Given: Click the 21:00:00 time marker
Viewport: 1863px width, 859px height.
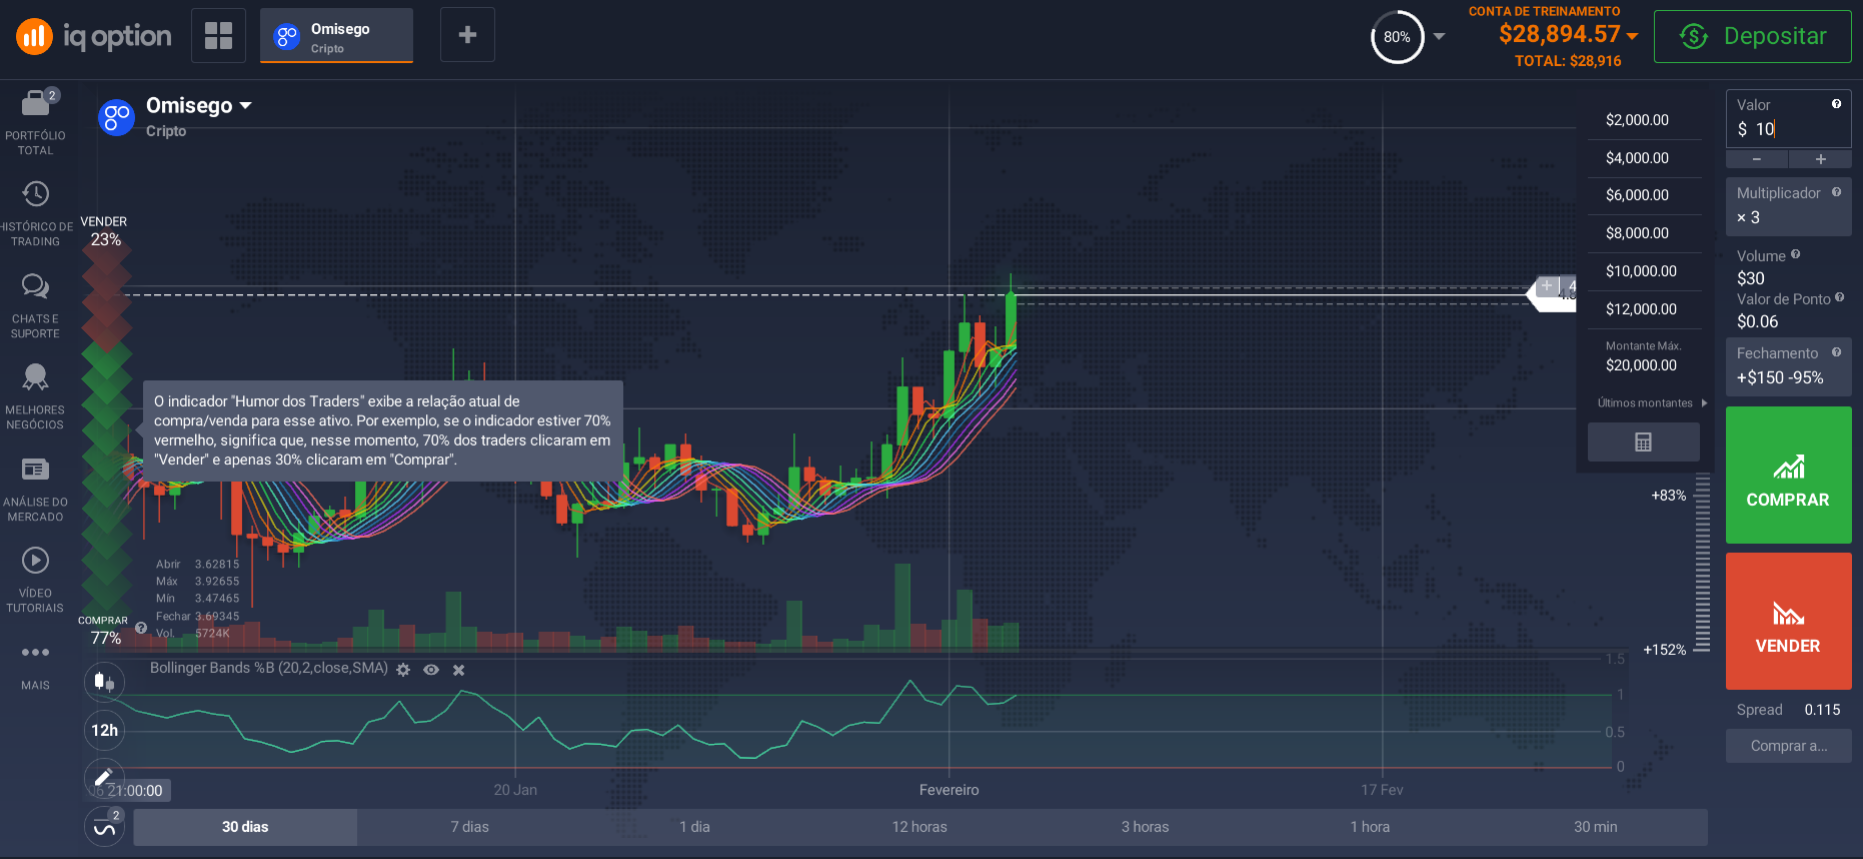Looking at the screenshot, I should [128, 791].
